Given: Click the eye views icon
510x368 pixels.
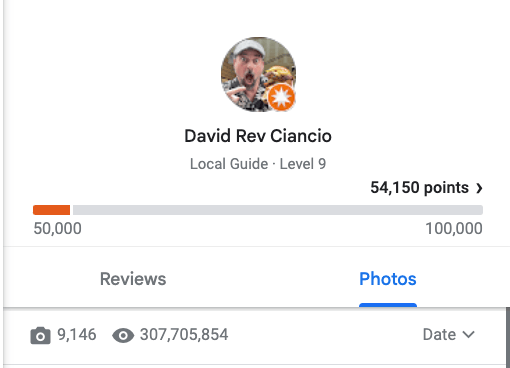Looking at the screenshot, I should click(x=123, y=335).
